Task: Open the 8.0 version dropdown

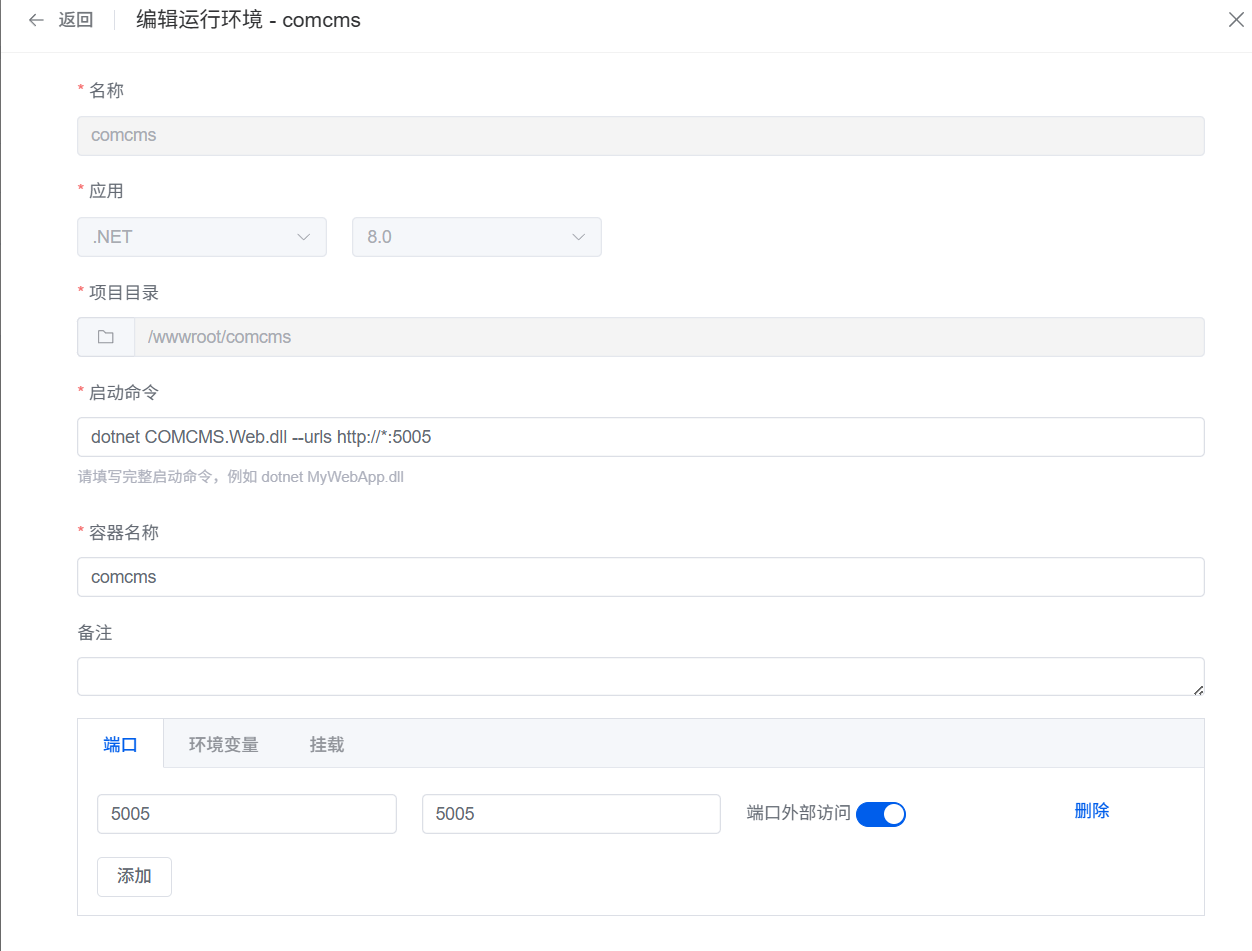Action: [x=477, y=237]
